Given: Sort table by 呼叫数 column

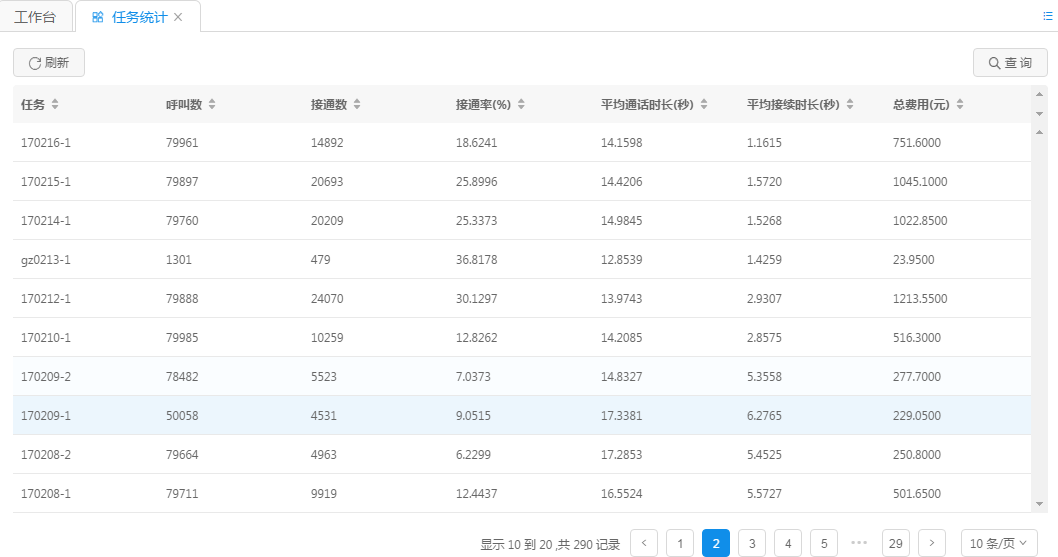Looking at the screenshot, I should (x=212, y=105).
